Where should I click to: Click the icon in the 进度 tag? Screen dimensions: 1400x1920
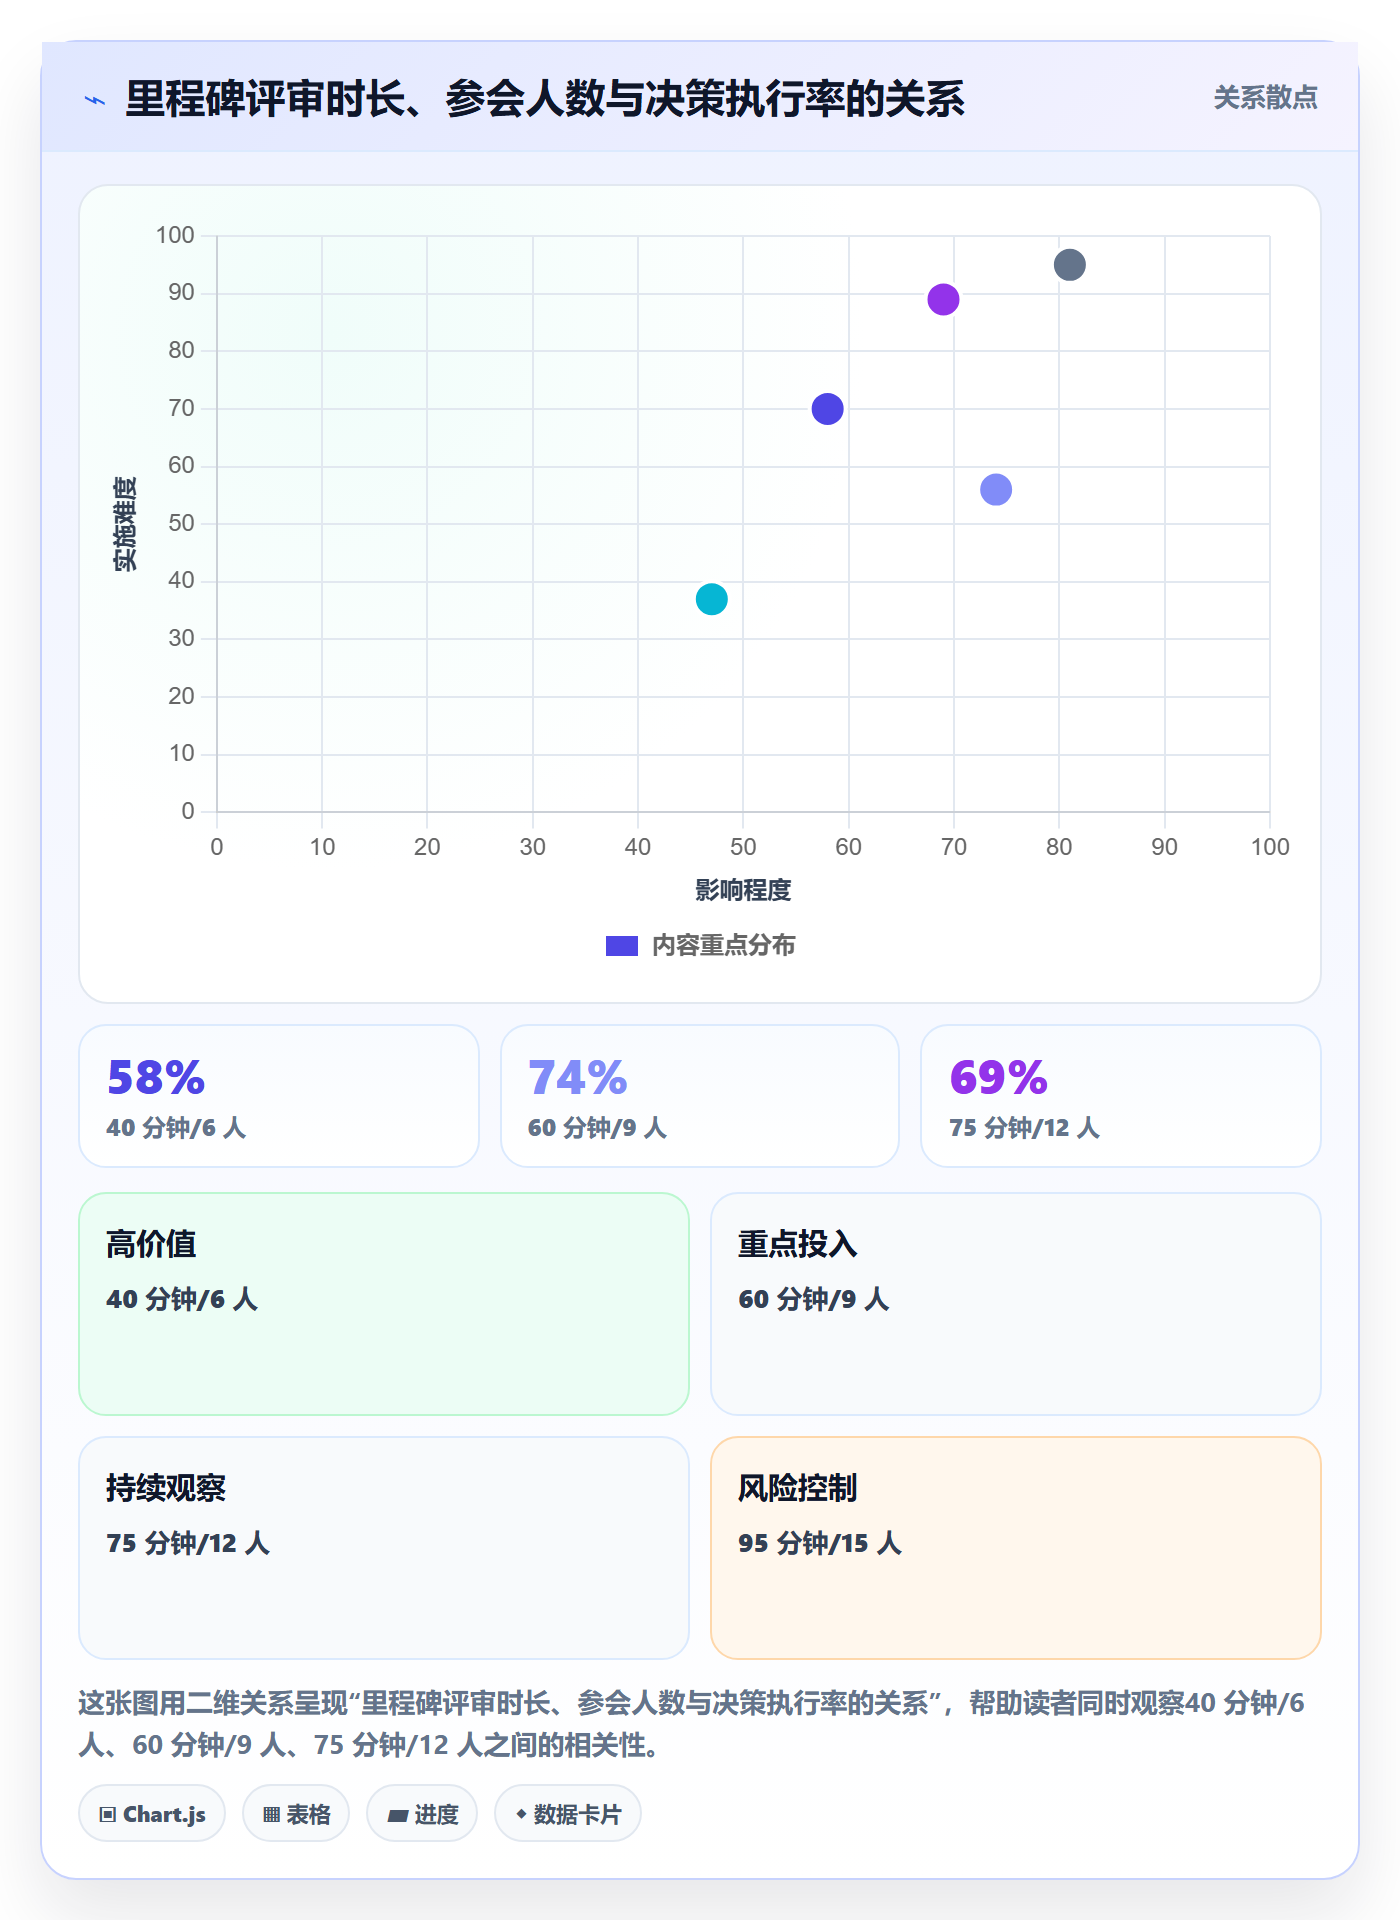coord(397,1815)
